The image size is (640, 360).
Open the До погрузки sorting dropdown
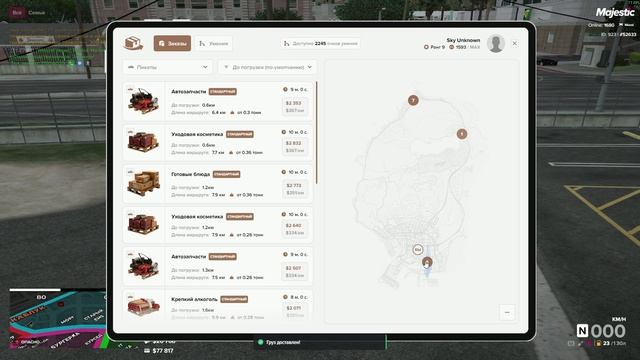[267, 67]
